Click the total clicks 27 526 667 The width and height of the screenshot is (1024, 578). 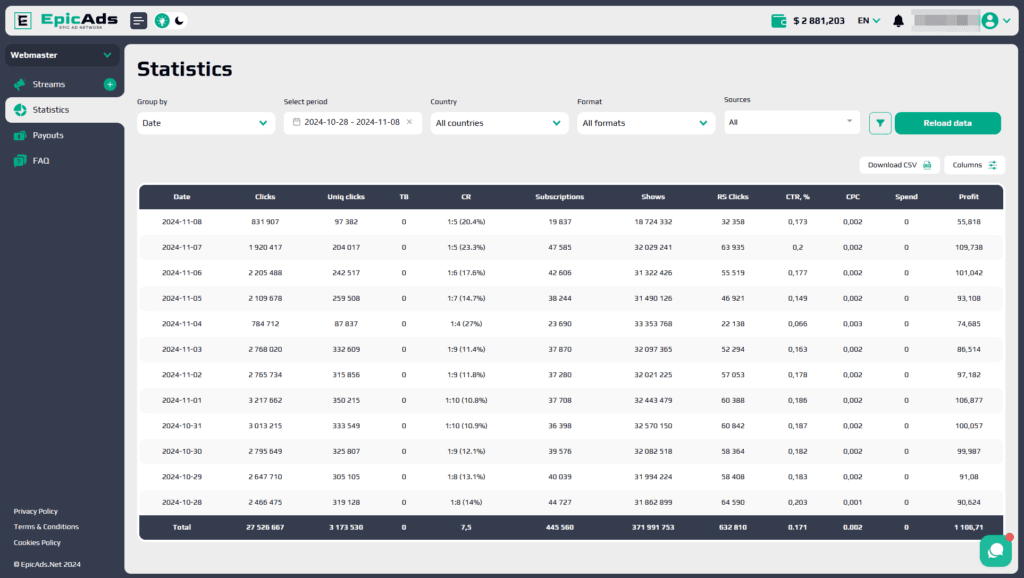point(265,527)
